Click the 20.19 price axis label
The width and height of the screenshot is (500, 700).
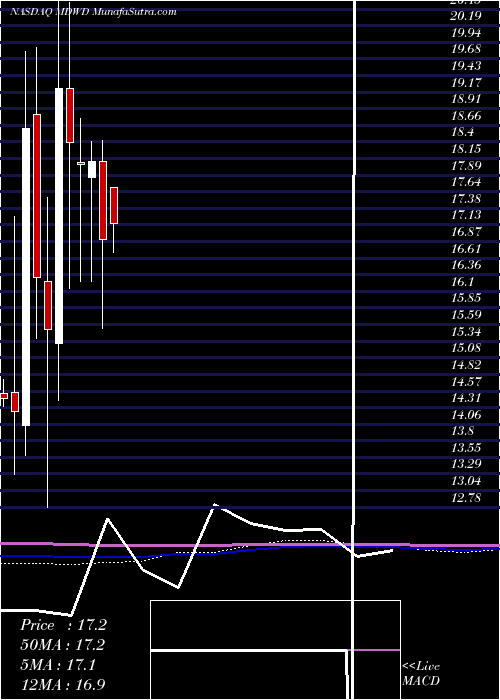coord(467,17)
